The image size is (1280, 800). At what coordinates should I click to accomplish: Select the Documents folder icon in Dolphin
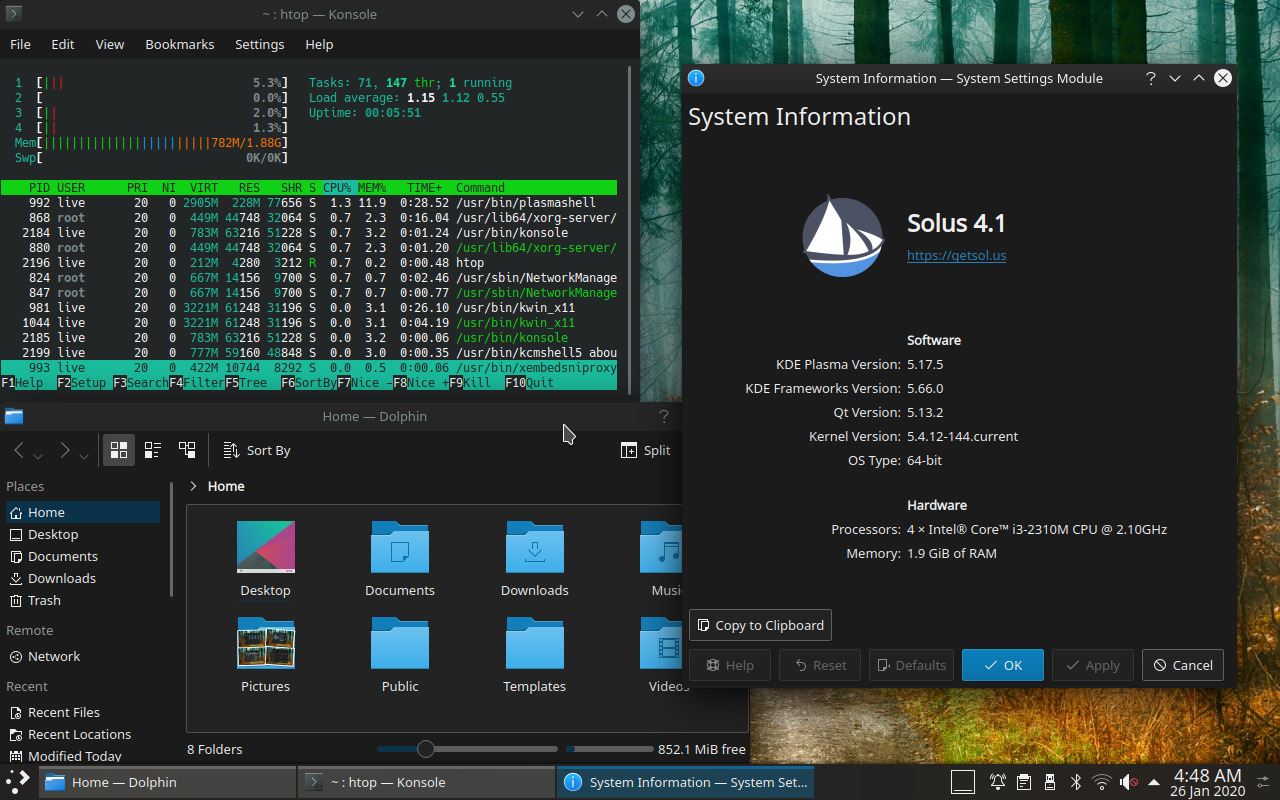click(x=400, y=547)
